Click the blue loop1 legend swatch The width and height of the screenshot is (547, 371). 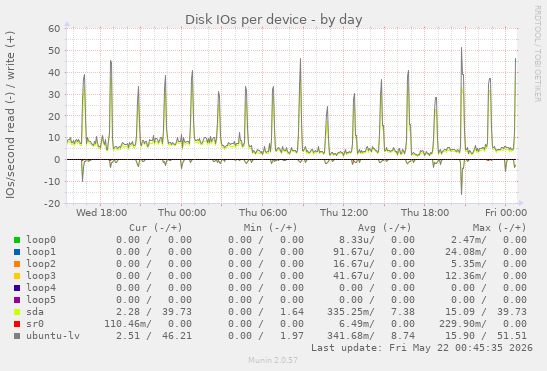coord(17,252)
